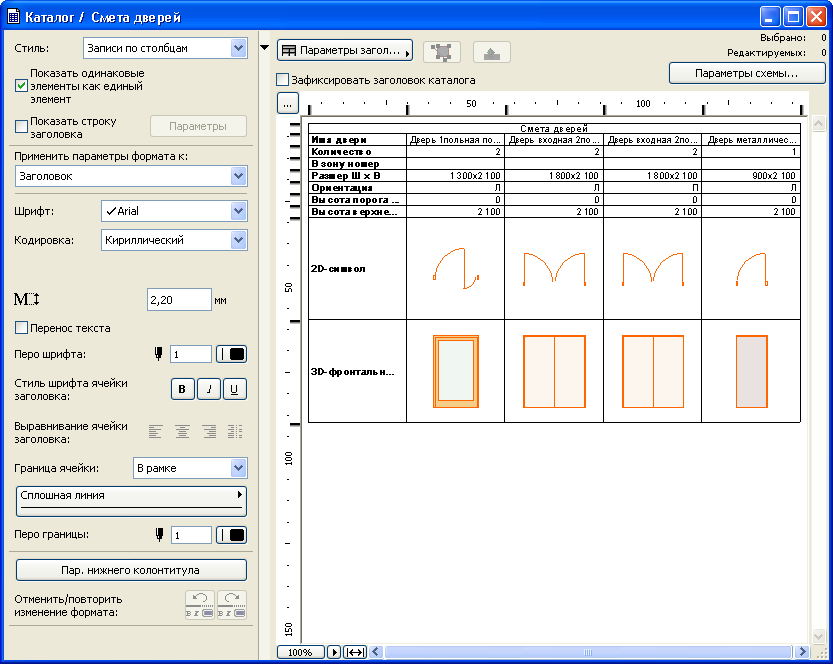Uncheck 'Показать одинаковые элементы как единый элемент'
The width and height of the screenshot is (833, 664).
click(21, 86)
